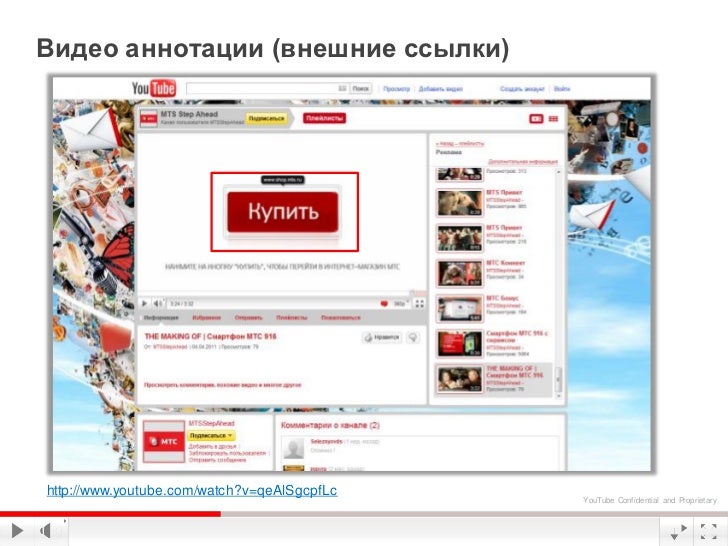Open the Добавить видео link

tap(441, 89)
